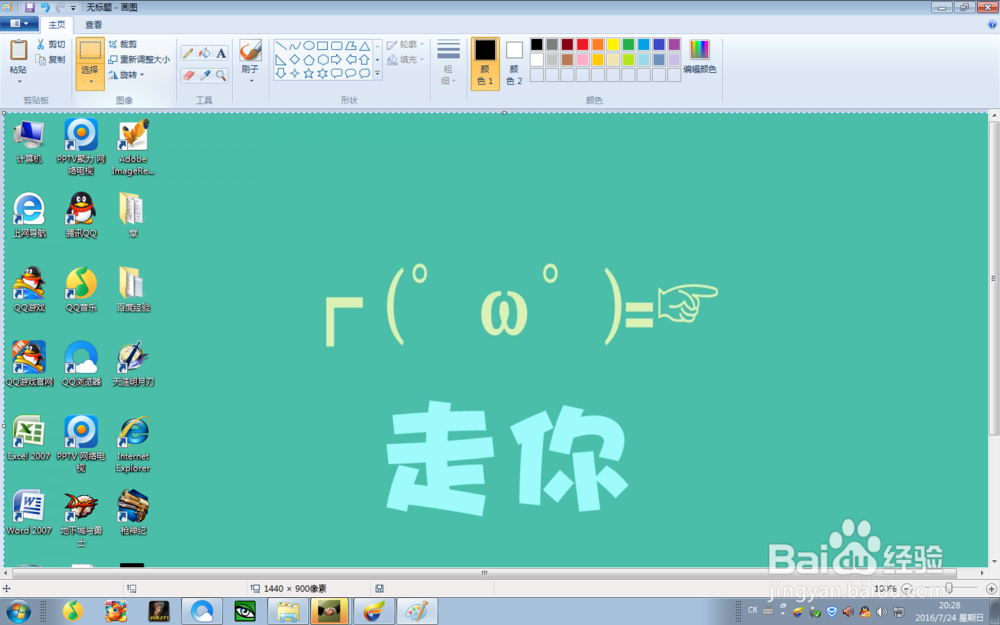Select the Eraser tool
Image resolution: width=1000 pixels, height=625 pixels.
coord(188,75)
